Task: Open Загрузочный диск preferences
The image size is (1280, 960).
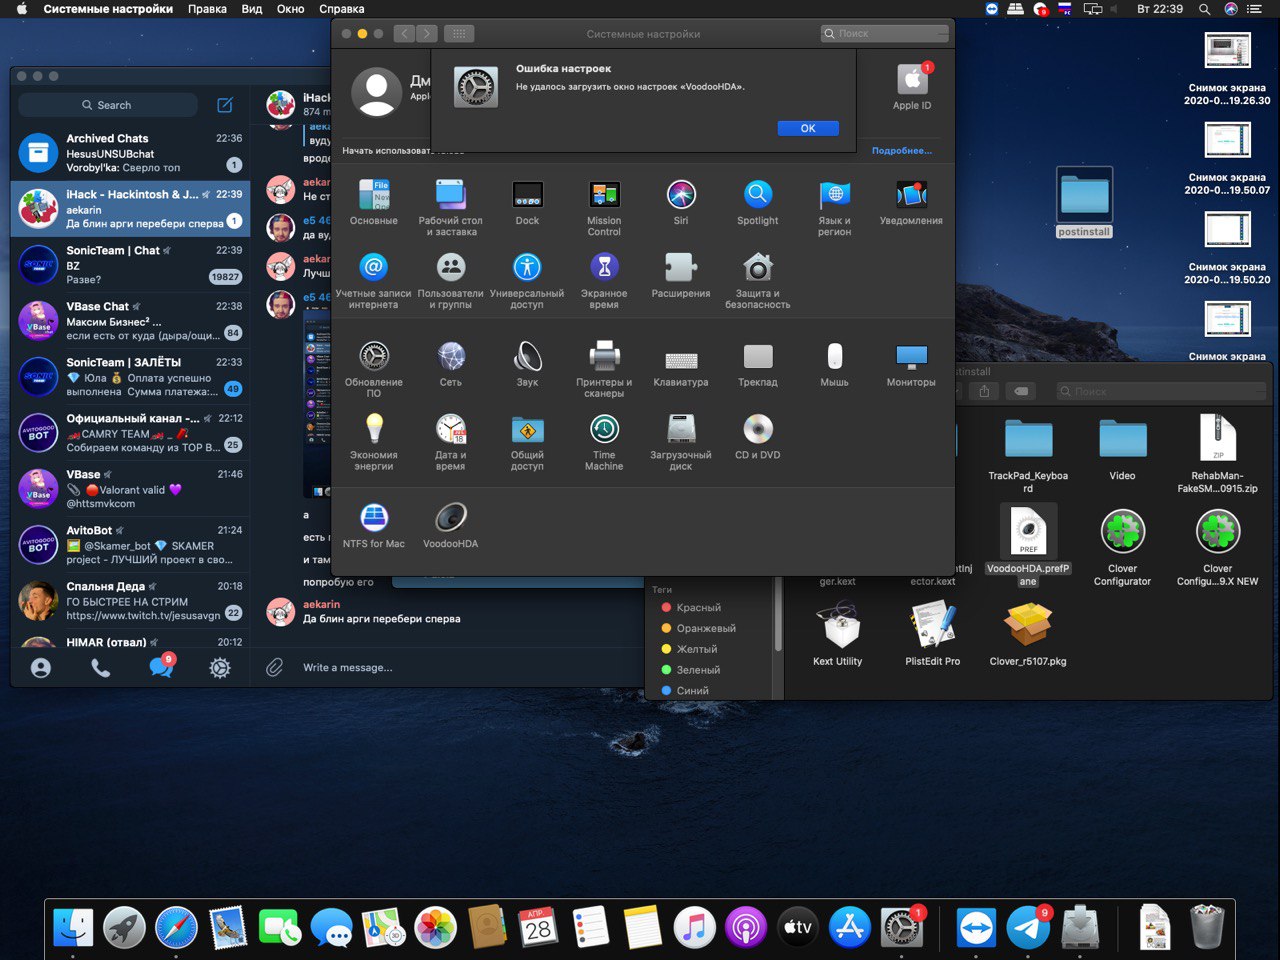Action: [x=681, y=441]
